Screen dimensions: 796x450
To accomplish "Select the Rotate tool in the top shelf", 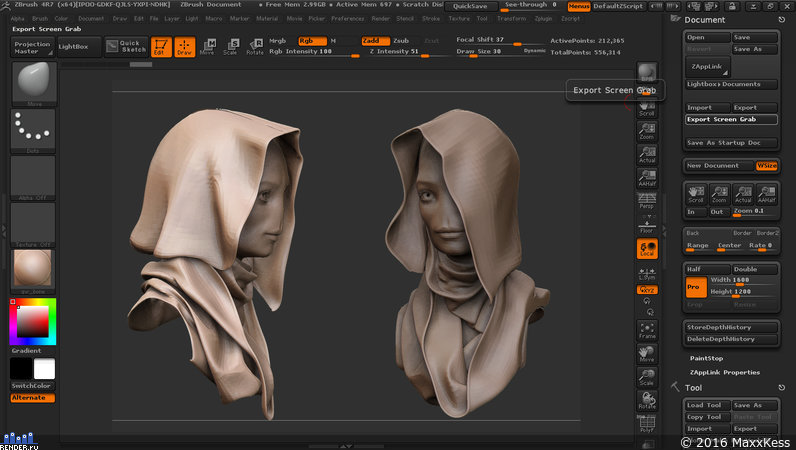I will [255, 47].
